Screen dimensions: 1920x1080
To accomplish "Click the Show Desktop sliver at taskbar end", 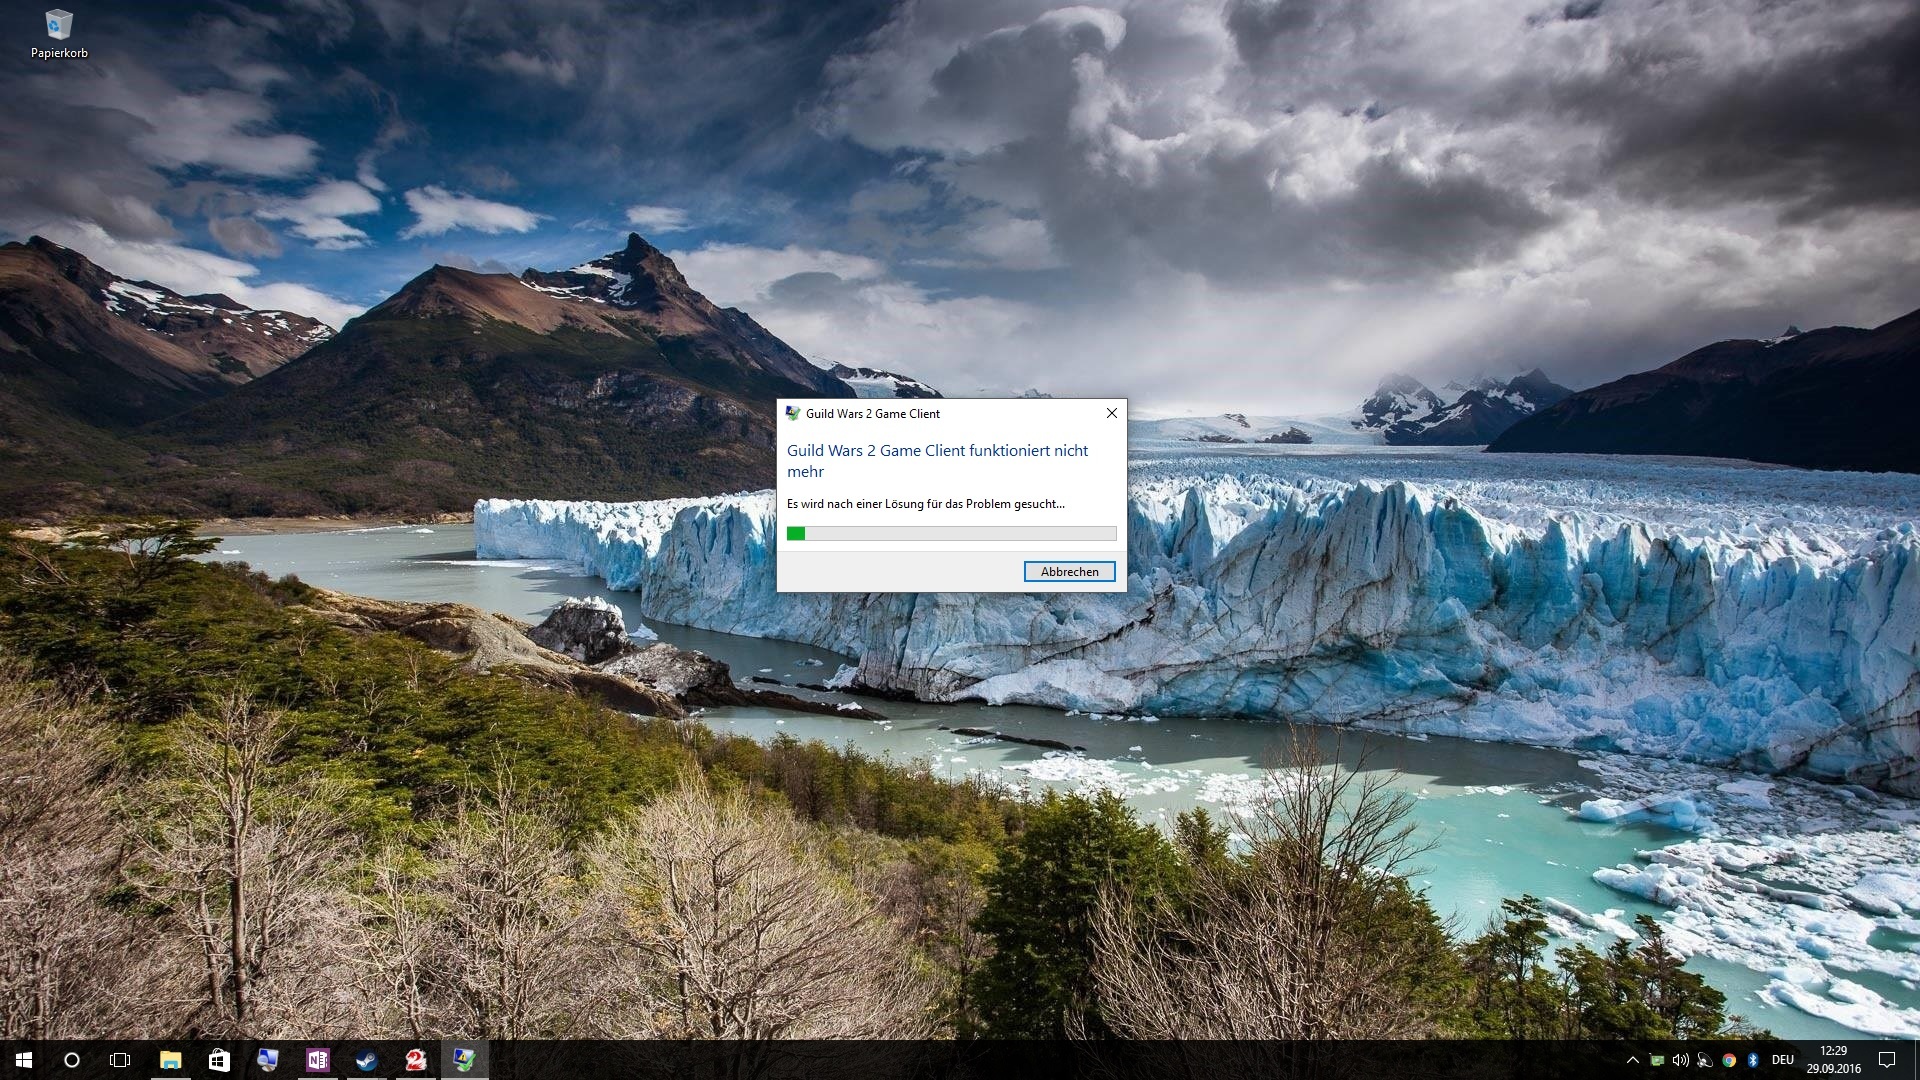I will coord(1916,1060).
